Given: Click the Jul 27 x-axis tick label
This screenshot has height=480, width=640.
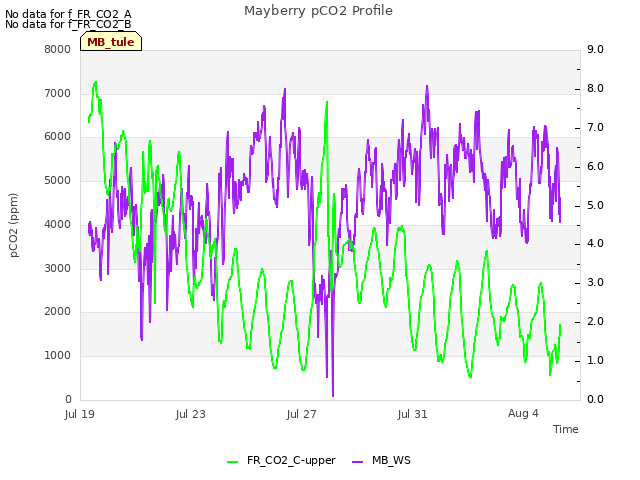Looking at the screenshot, I should (x=302, y=414).
